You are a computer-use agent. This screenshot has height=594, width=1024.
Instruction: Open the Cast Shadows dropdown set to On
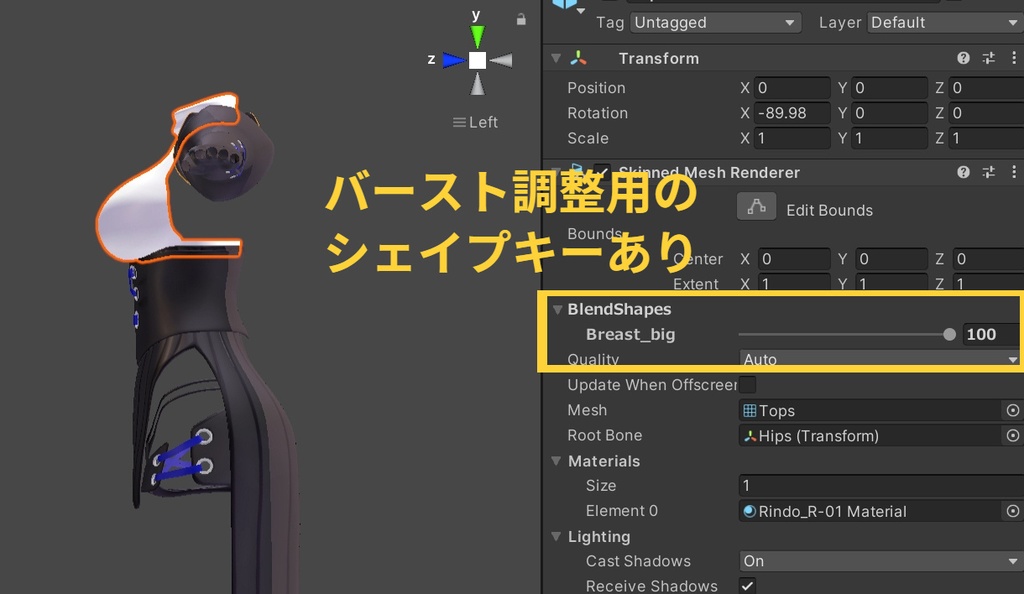click(x=880, y=561)
